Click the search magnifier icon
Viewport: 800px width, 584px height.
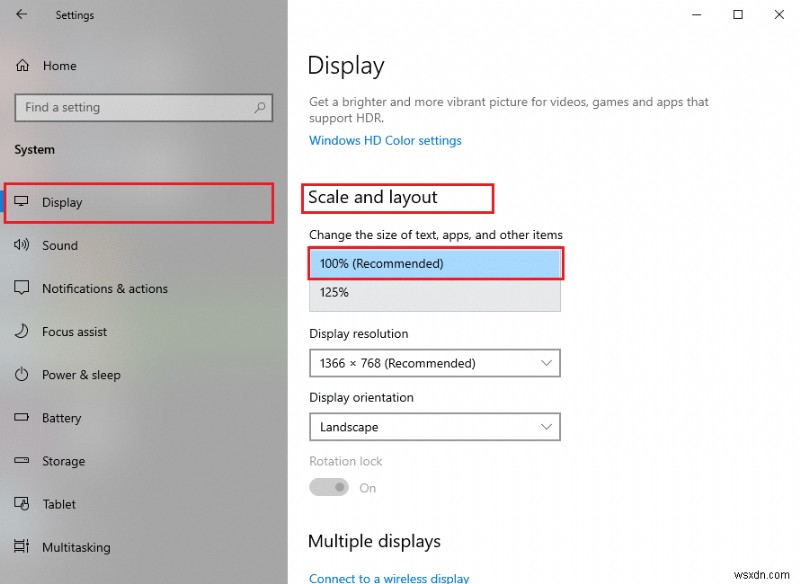click(x=260, y=108)
